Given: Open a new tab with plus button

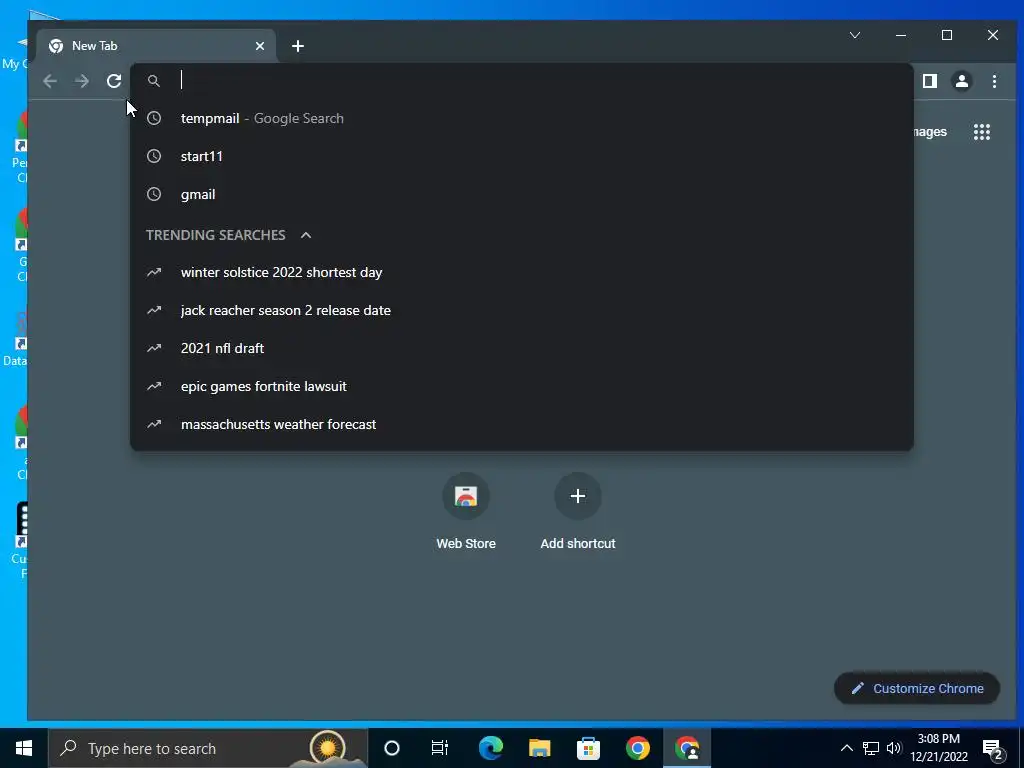Looking at the screenshot, I should click(x=298, y=46).
